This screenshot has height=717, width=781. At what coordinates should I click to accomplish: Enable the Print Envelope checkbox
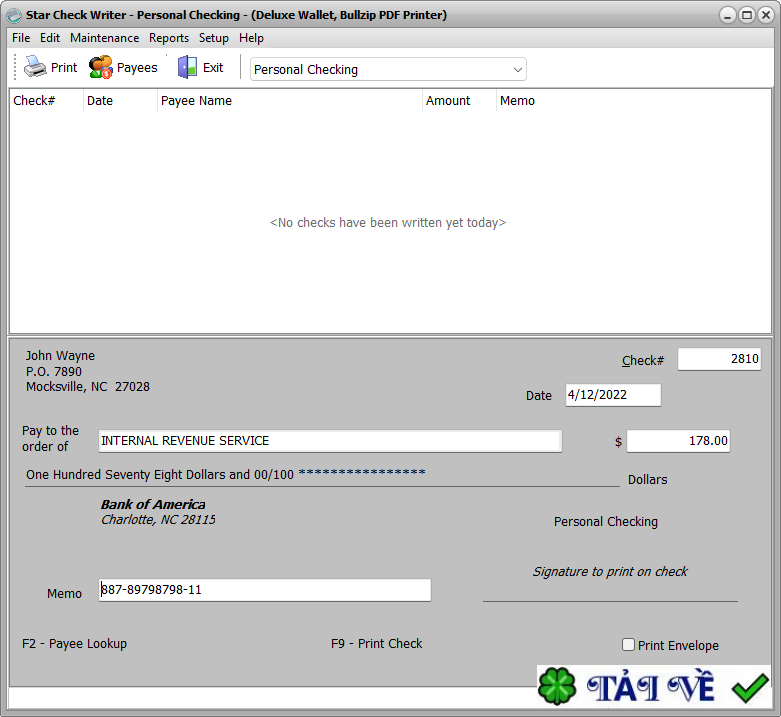(629, 645)
